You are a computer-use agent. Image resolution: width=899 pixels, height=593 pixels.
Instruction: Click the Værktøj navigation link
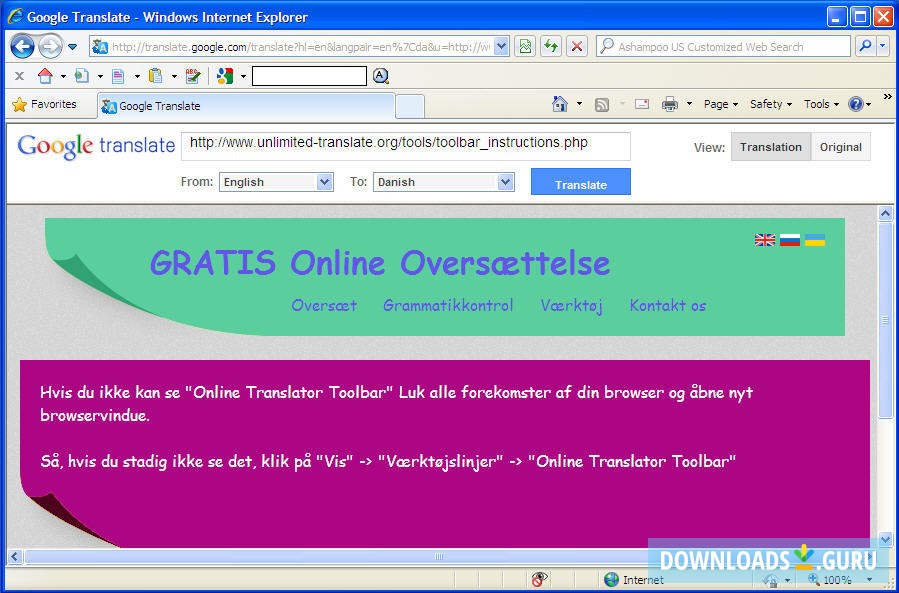click(x=571, y=306)
